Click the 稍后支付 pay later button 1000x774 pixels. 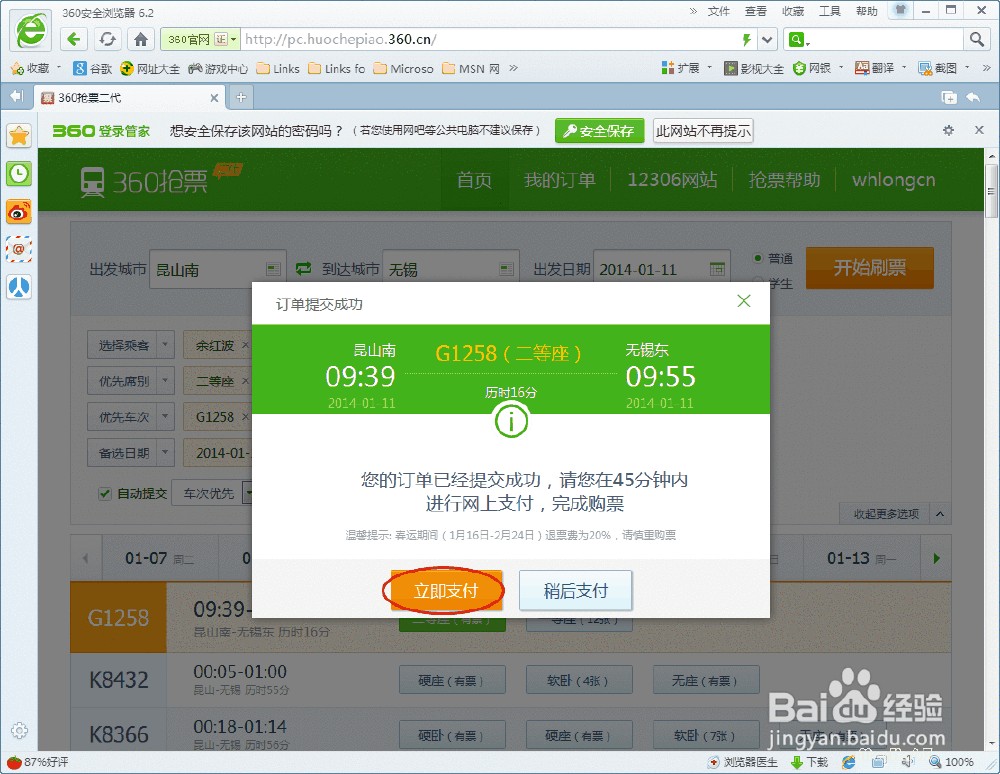[575, 591]
